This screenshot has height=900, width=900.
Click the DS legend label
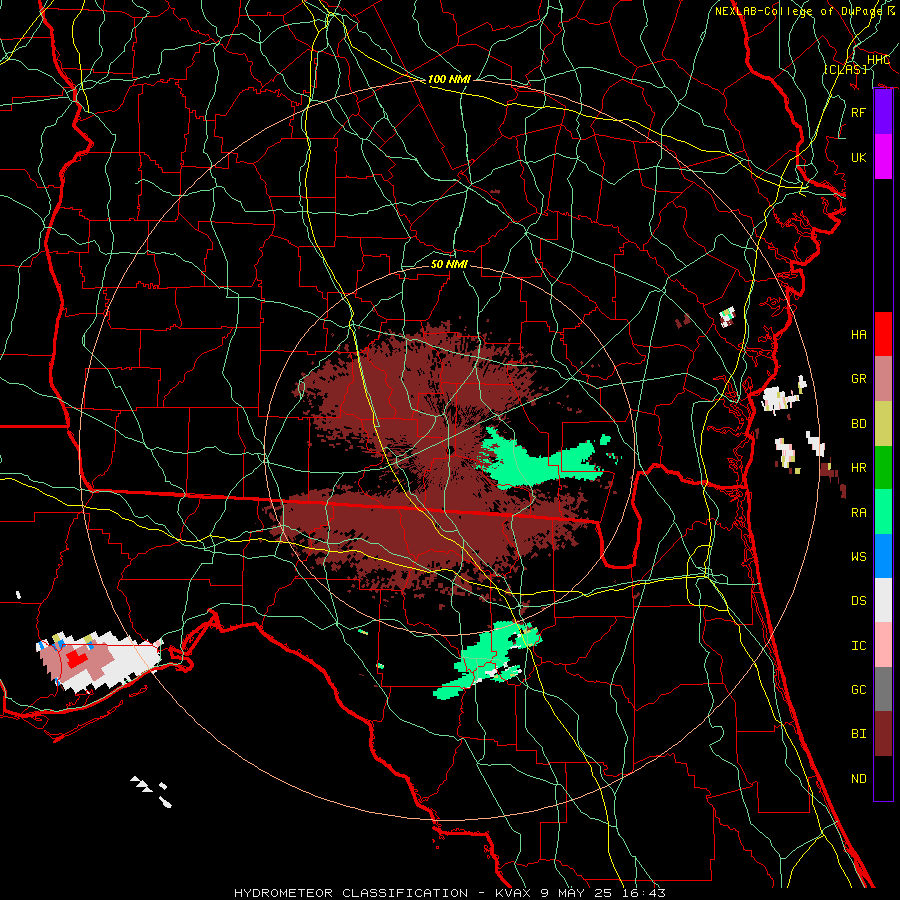point(859,601)
